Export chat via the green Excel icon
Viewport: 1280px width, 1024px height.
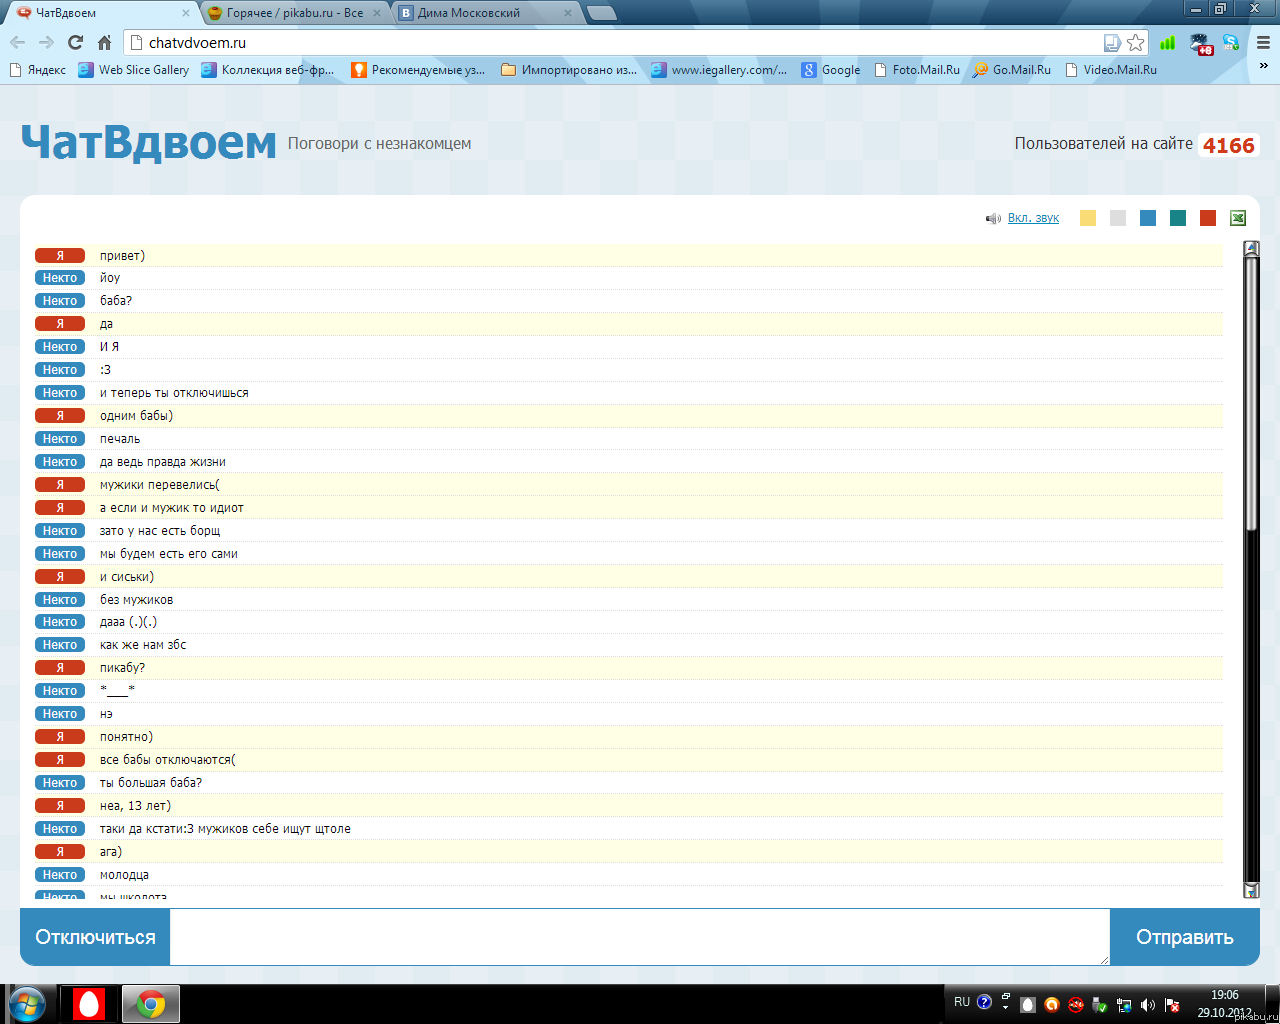tap(1237, 218)
